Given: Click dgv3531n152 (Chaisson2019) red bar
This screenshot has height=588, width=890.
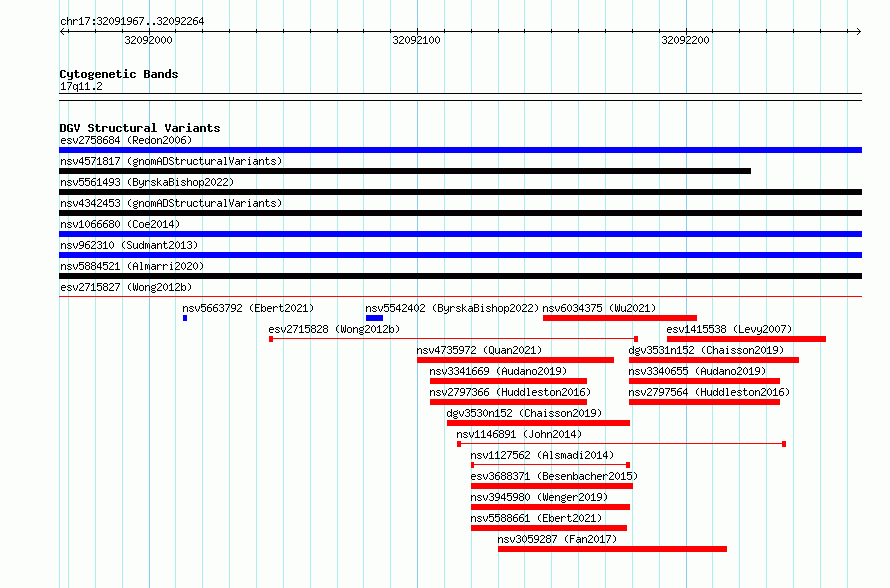Looking at the screenshot, I should 714,360.
